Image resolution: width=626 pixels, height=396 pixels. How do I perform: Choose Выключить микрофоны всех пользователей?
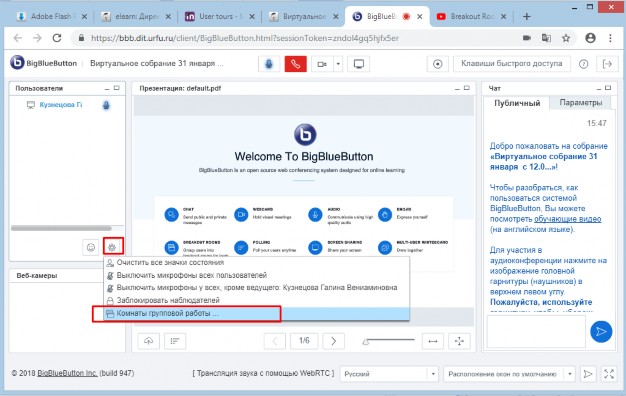click(x=257, y=275)
